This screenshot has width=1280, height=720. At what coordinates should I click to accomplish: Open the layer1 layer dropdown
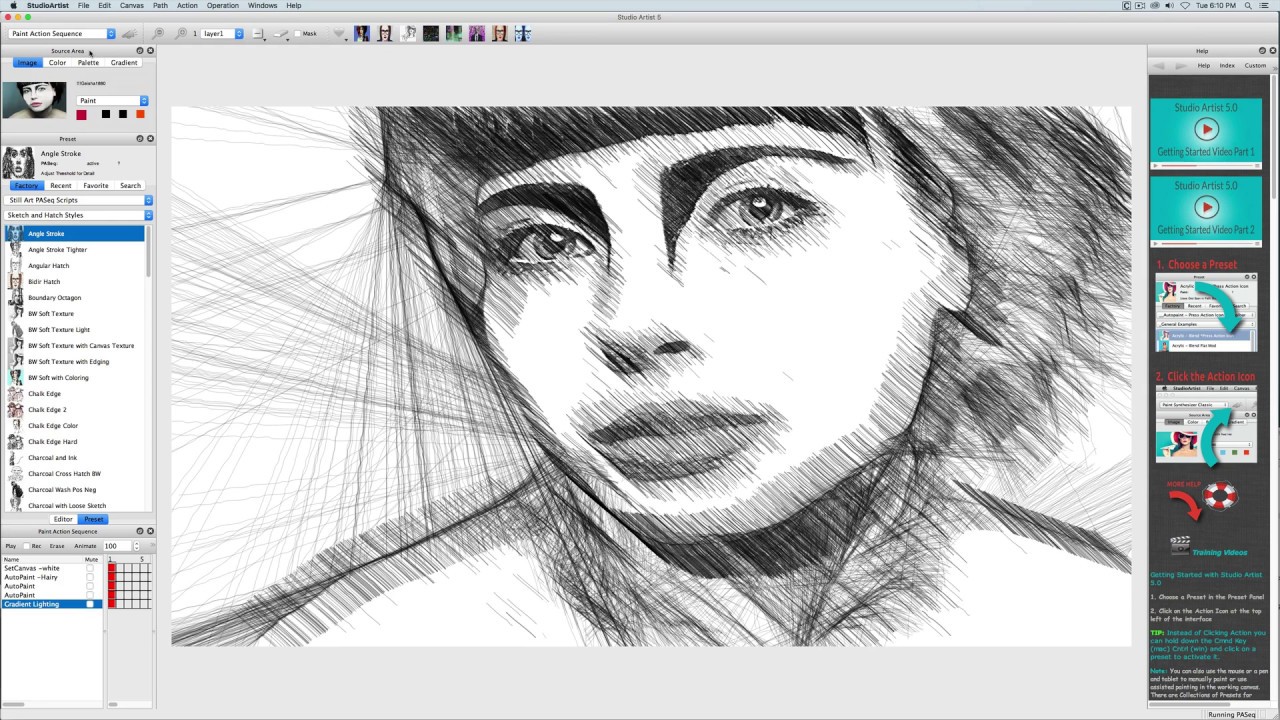pyautogui.click(x=222, y=34)
